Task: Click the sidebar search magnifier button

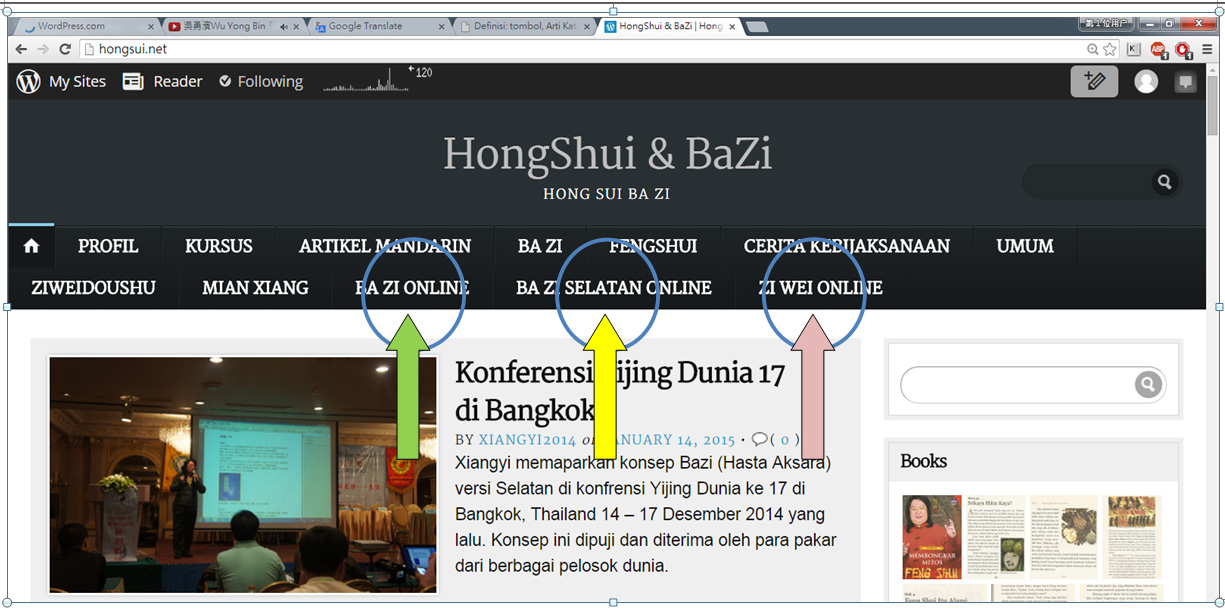Action: (x=1149, y=384)
